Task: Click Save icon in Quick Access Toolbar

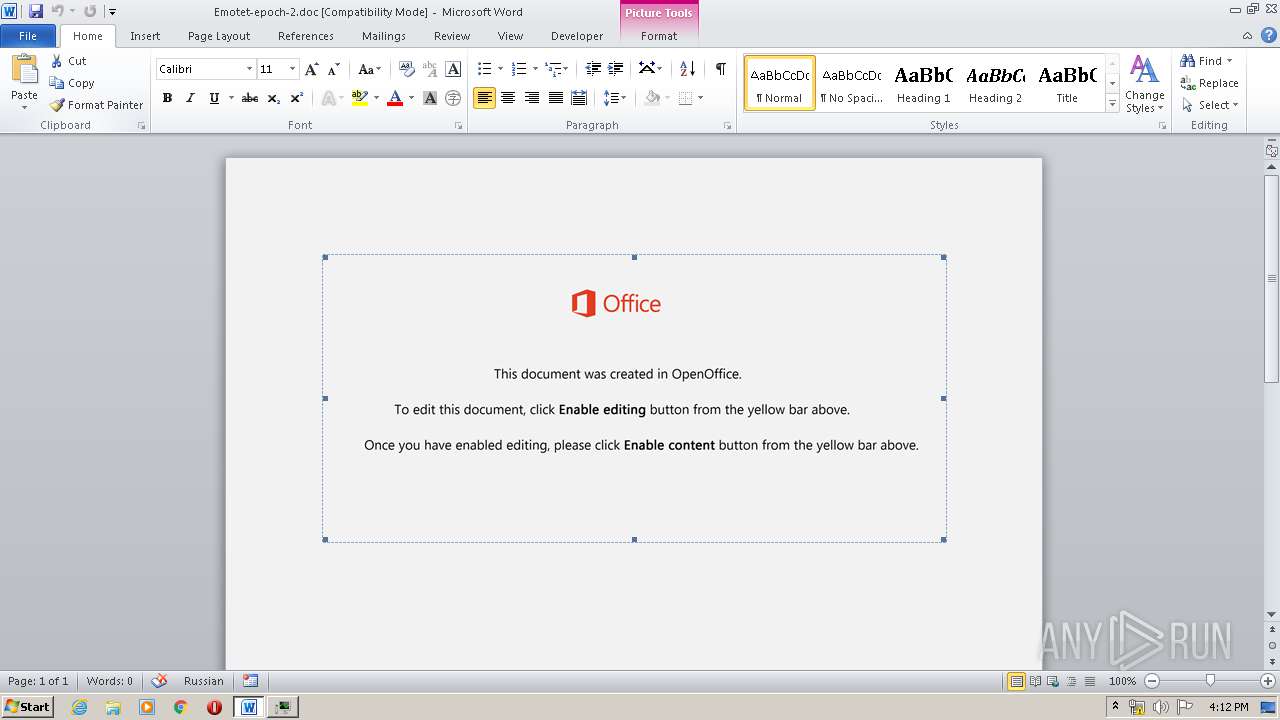Action: [x=36, y=11]
